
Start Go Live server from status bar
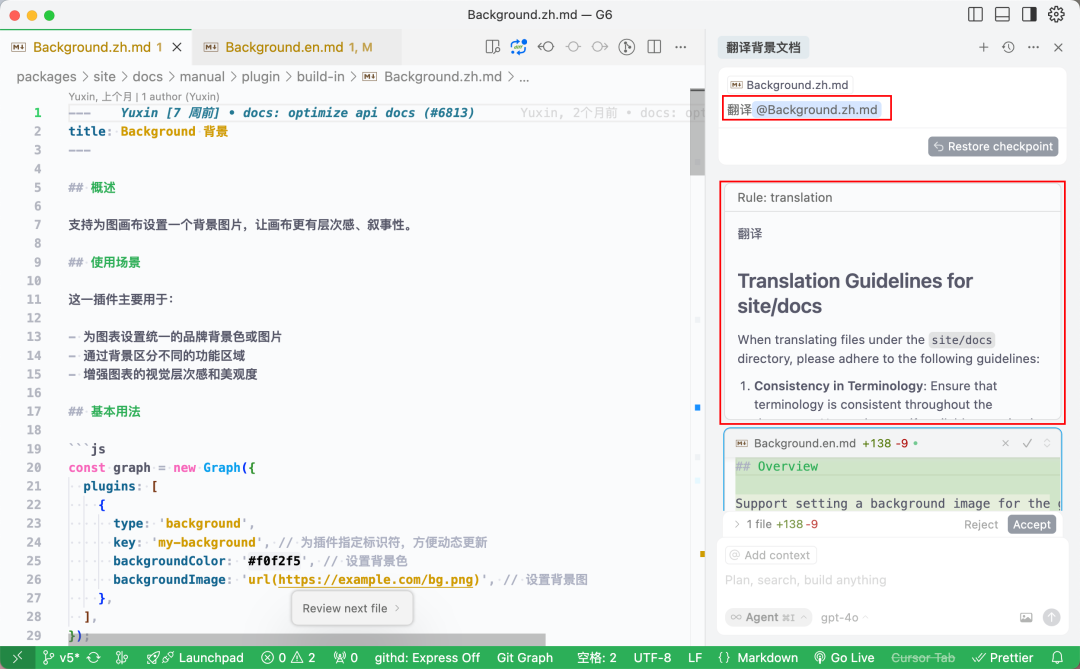844,657
